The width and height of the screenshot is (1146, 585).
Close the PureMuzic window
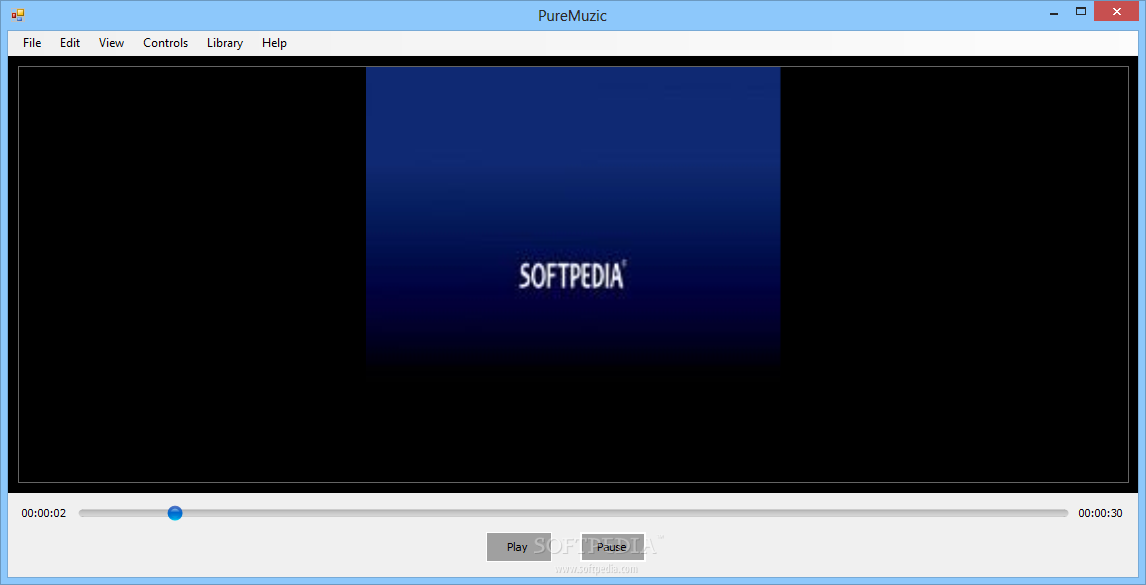point(1116,12)
